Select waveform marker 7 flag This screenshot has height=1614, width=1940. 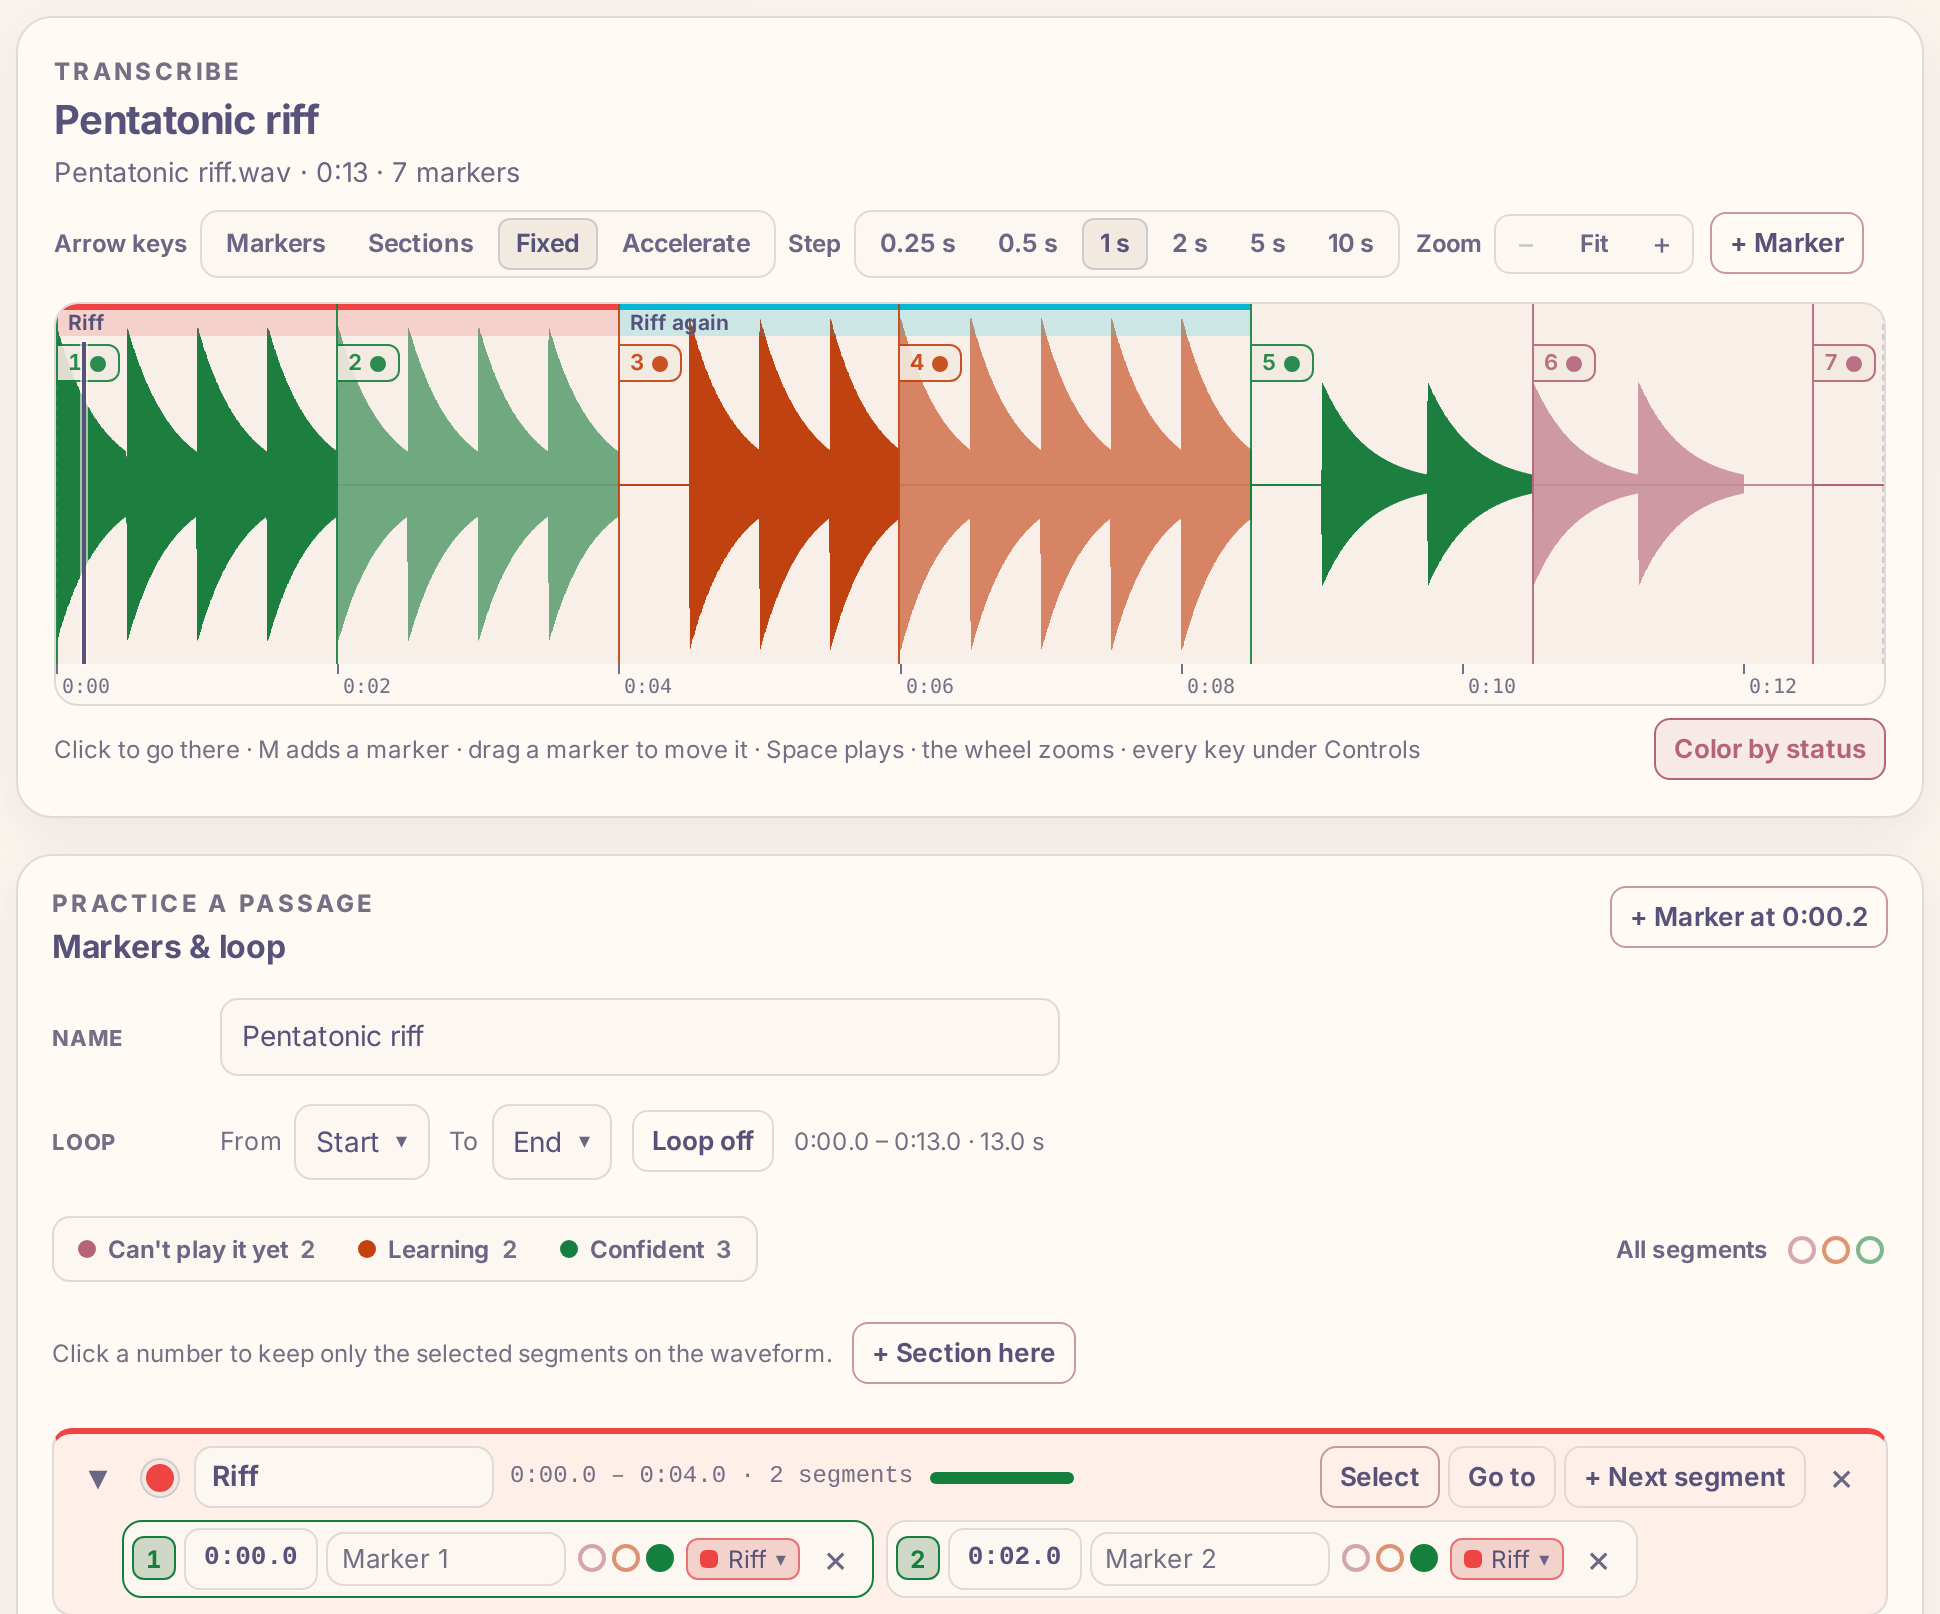pos(1844,363)
